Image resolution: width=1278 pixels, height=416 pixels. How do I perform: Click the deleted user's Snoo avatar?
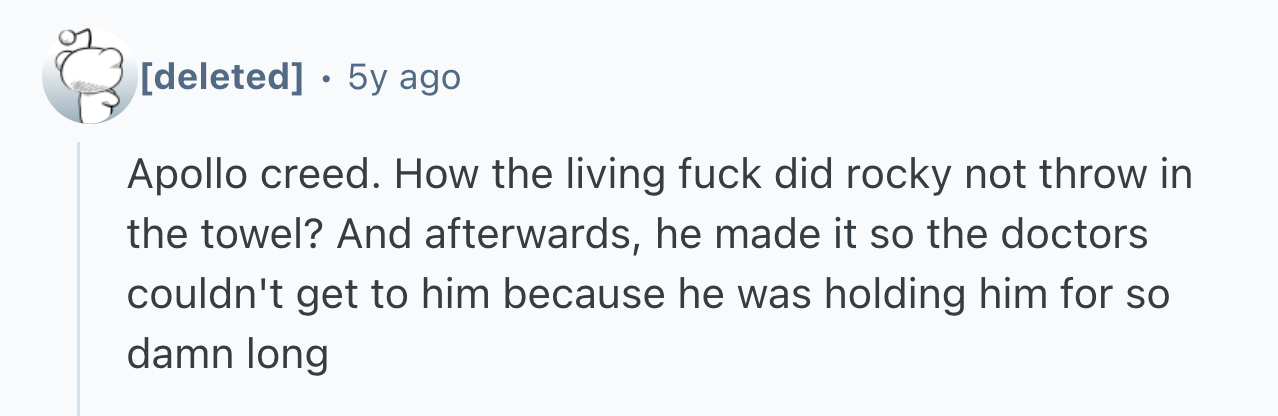[89, 76]
